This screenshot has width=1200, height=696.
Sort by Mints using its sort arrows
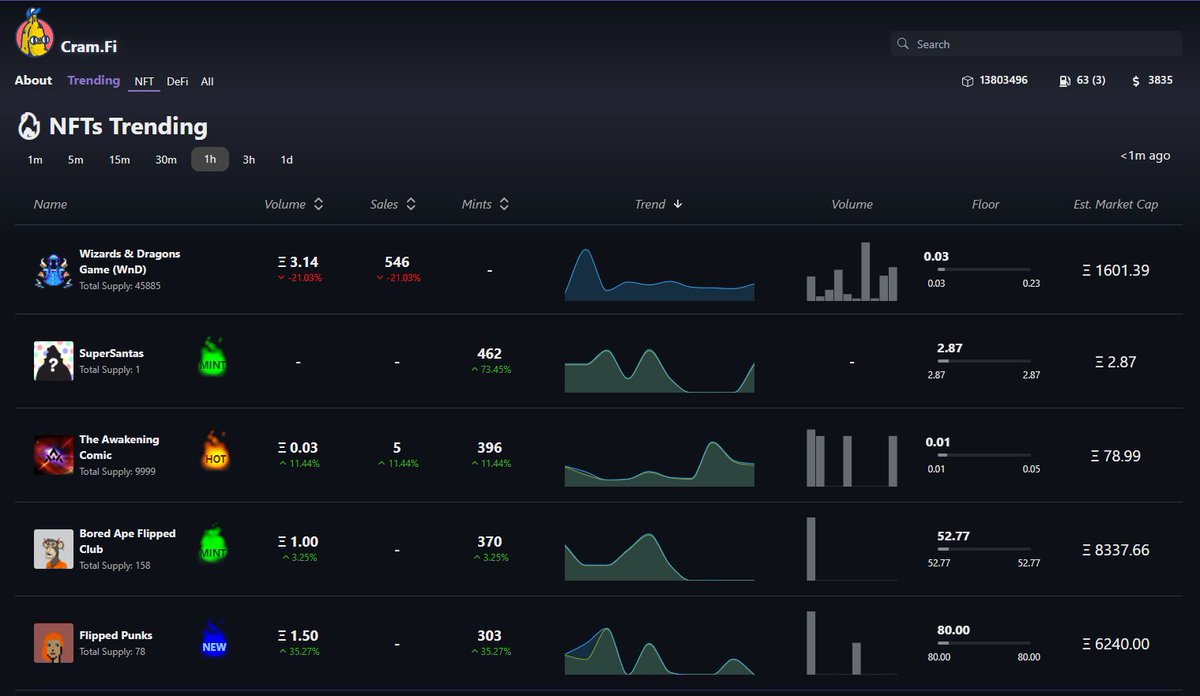pyautogui.click(x=504, y=204)
